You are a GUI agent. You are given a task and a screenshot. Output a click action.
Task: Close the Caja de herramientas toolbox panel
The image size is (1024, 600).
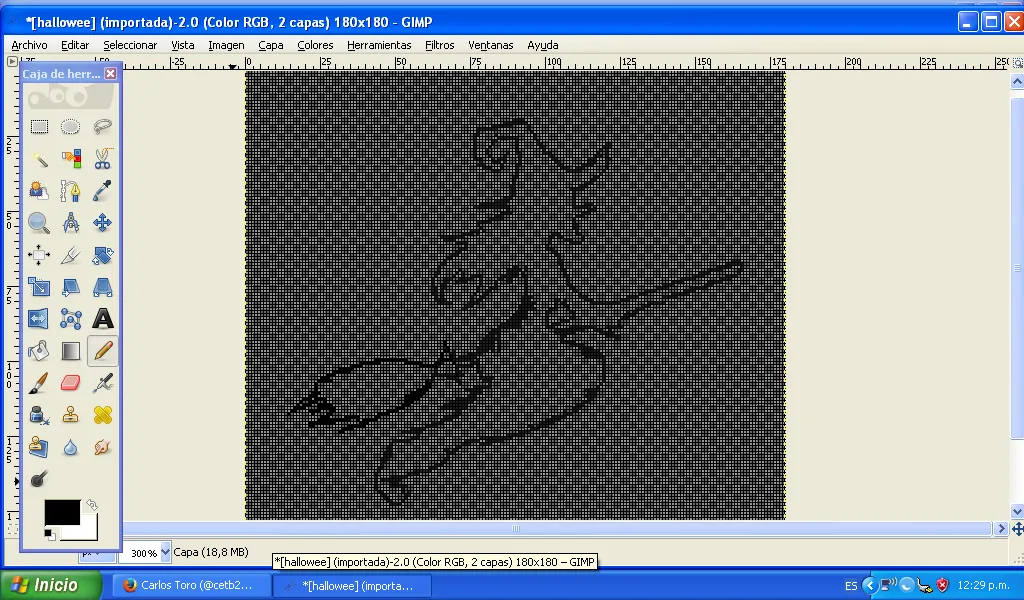click(111, 74)
